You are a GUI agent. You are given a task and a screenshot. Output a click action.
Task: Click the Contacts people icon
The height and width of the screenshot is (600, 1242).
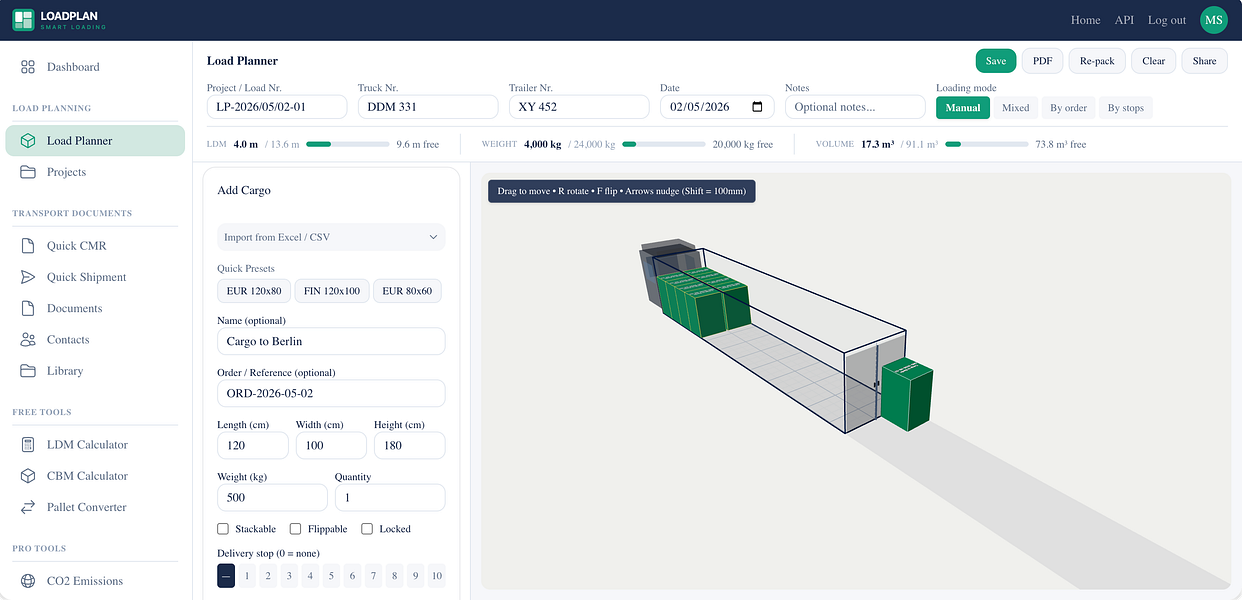[x=28, y=340]
